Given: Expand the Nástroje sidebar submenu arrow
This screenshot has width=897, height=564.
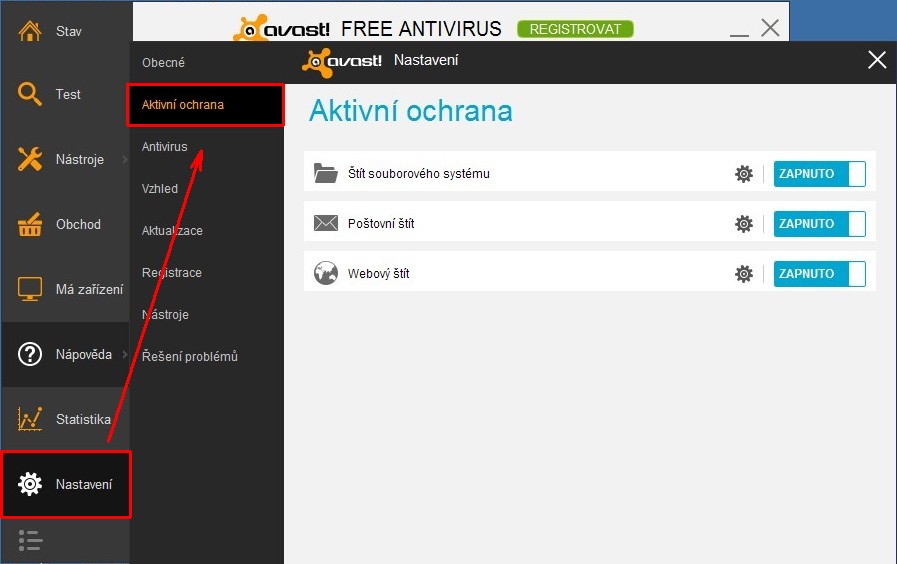Looking at the screenshot, I should tap(125, 159).
